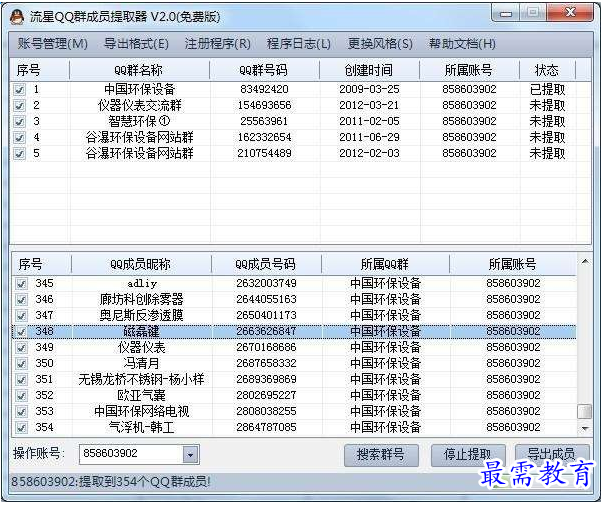
Task: Sort members by QQ成员昵称 column header
Action: coord(141,264)
